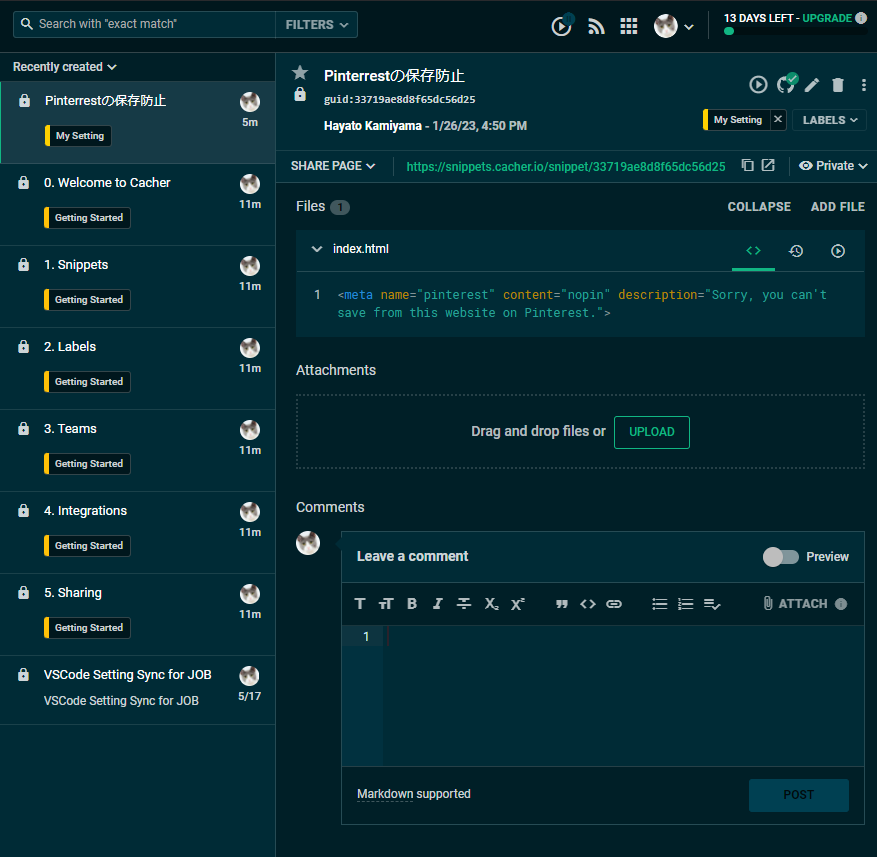The width and height of the screenshot is (877, 857).
Task: Click the text size format icon
Action: click(x=386, y=604)
